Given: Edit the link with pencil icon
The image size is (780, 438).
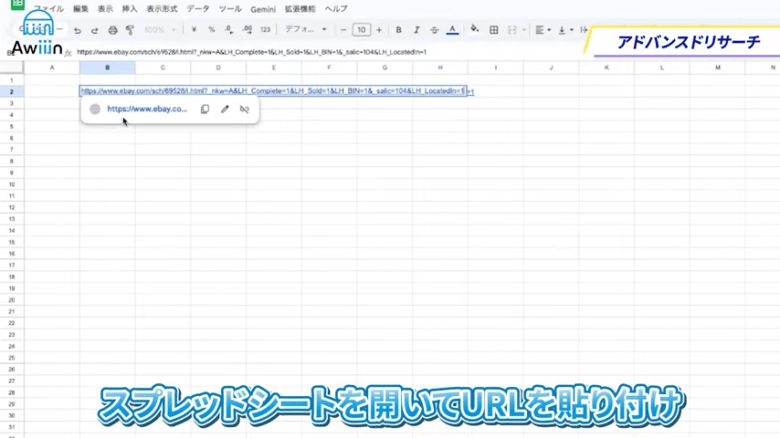Looking at the screenshot, I should 225,109.
